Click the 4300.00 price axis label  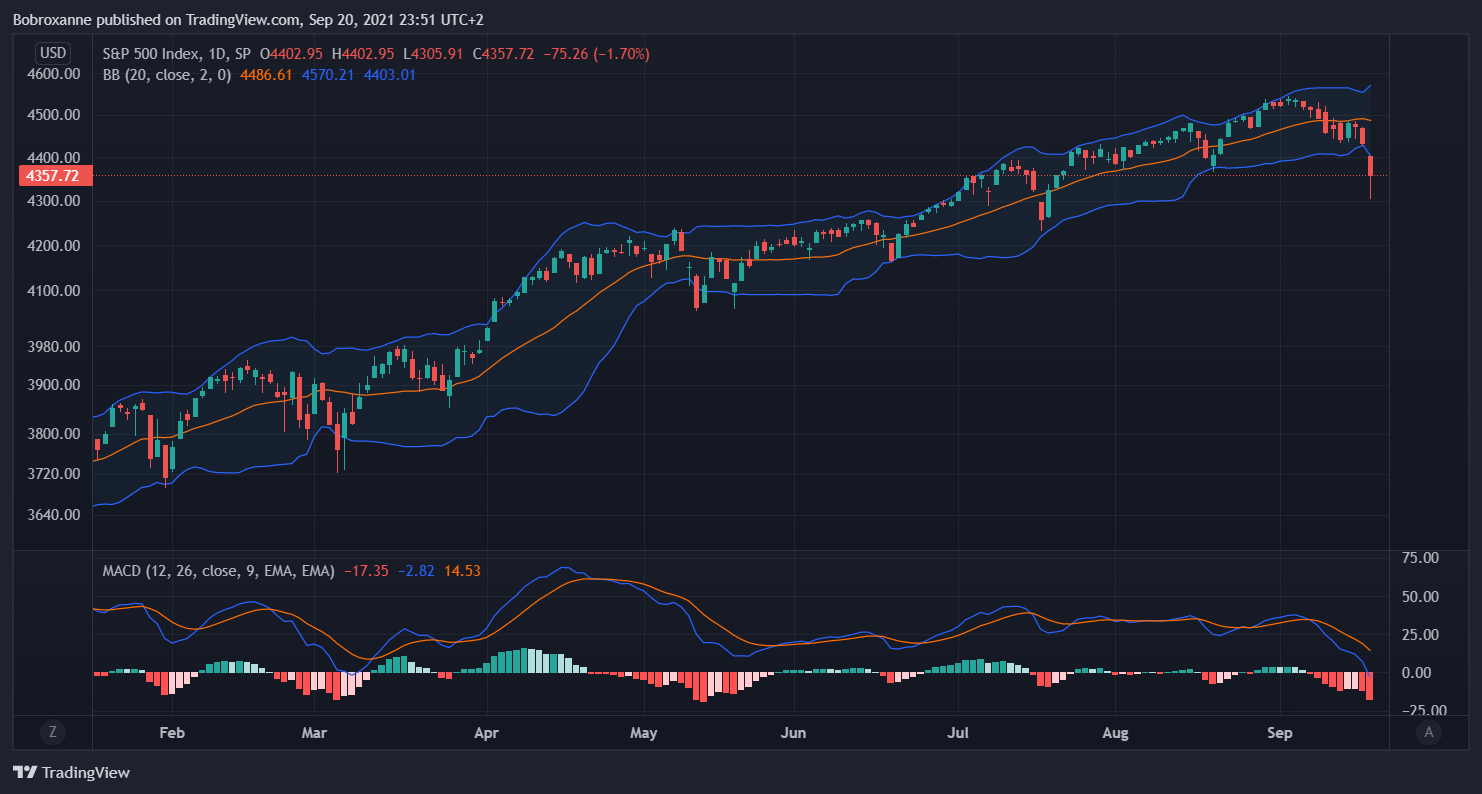(x=53, y=201)
